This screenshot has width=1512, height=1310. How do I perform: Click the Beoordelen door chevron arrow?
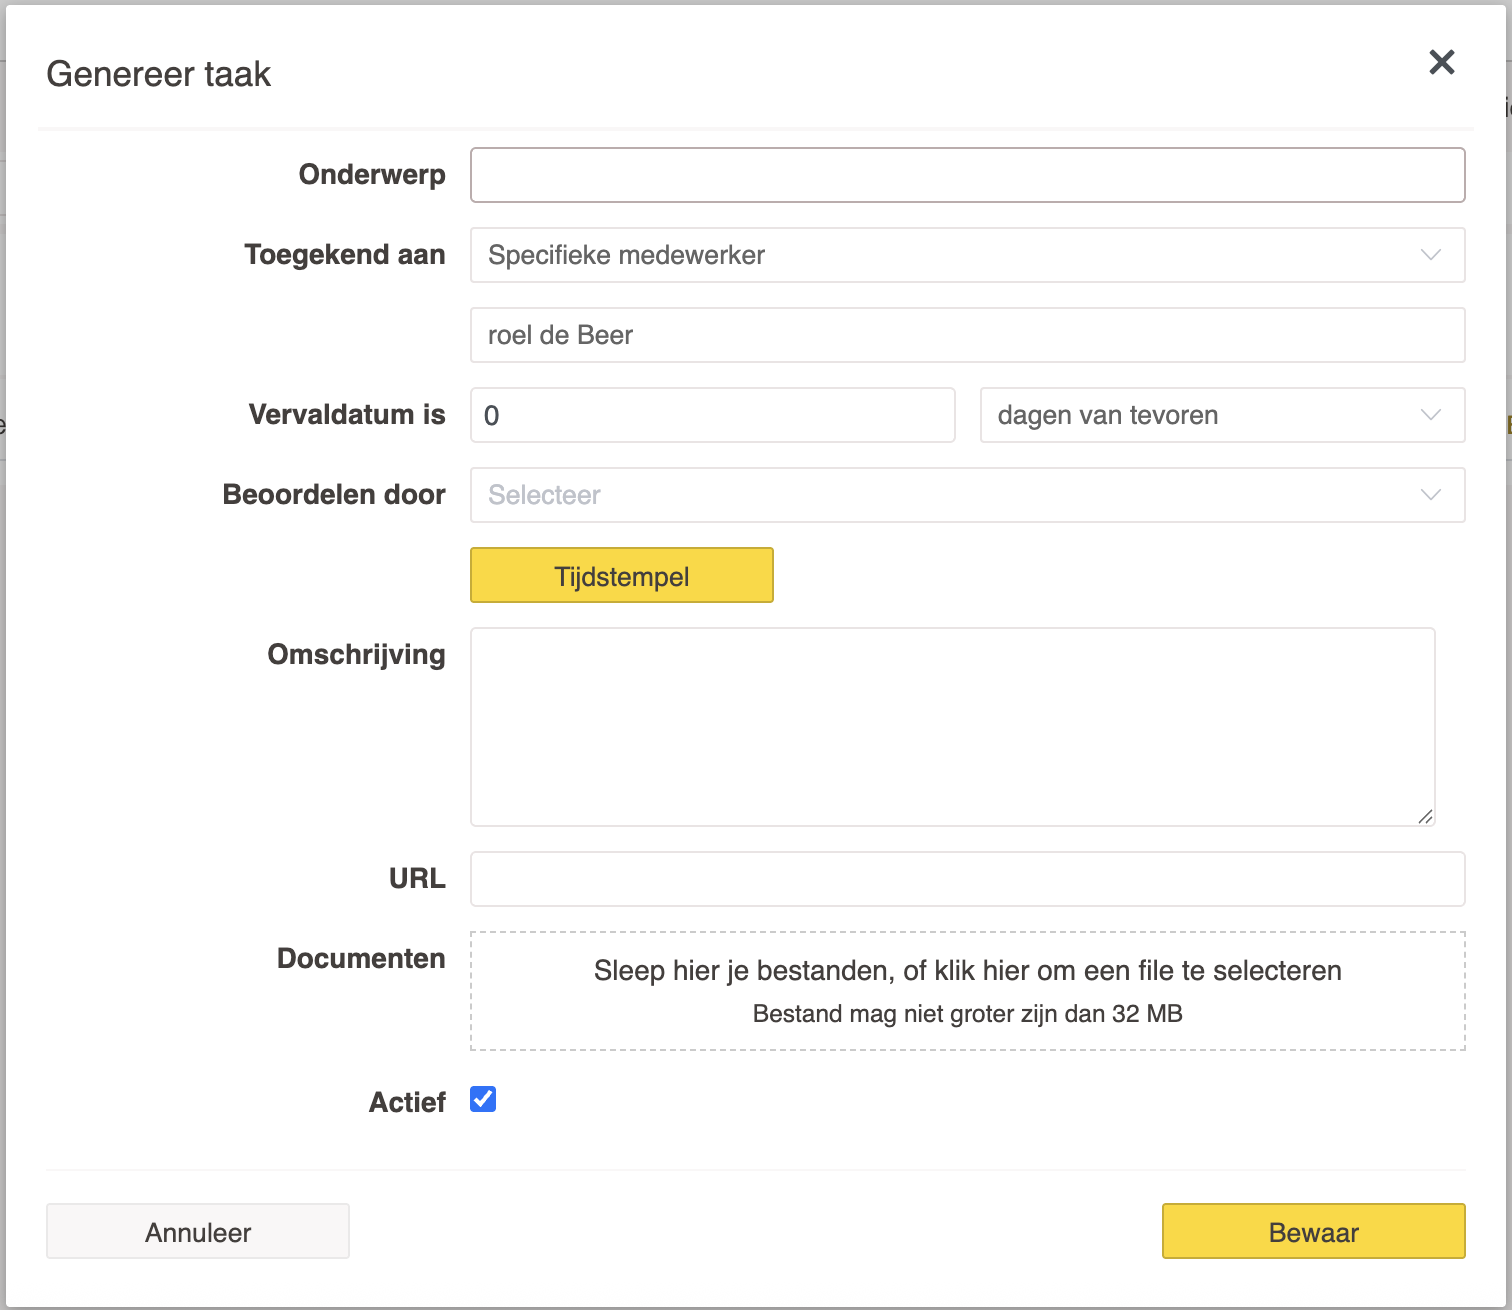pyautogui.click(x=1430, y=495)
